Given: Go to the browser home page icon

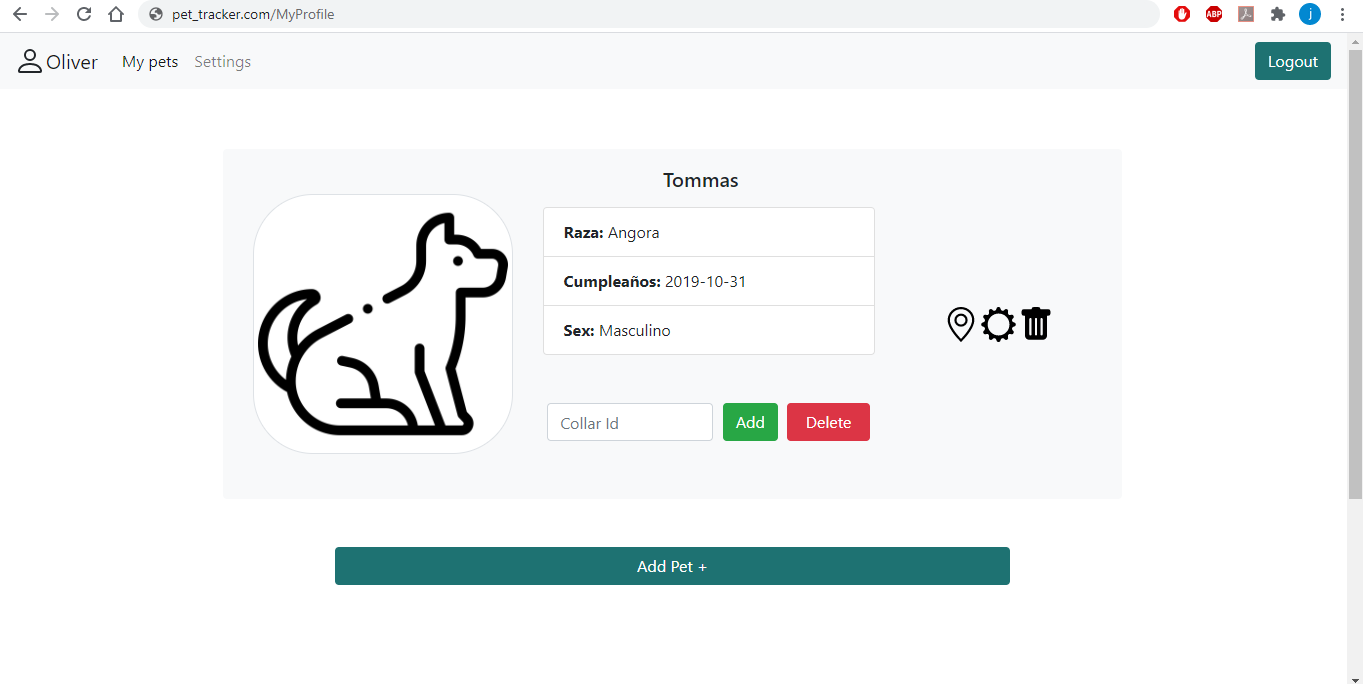Looking at the screenshot, I should (x=116, y=14).
